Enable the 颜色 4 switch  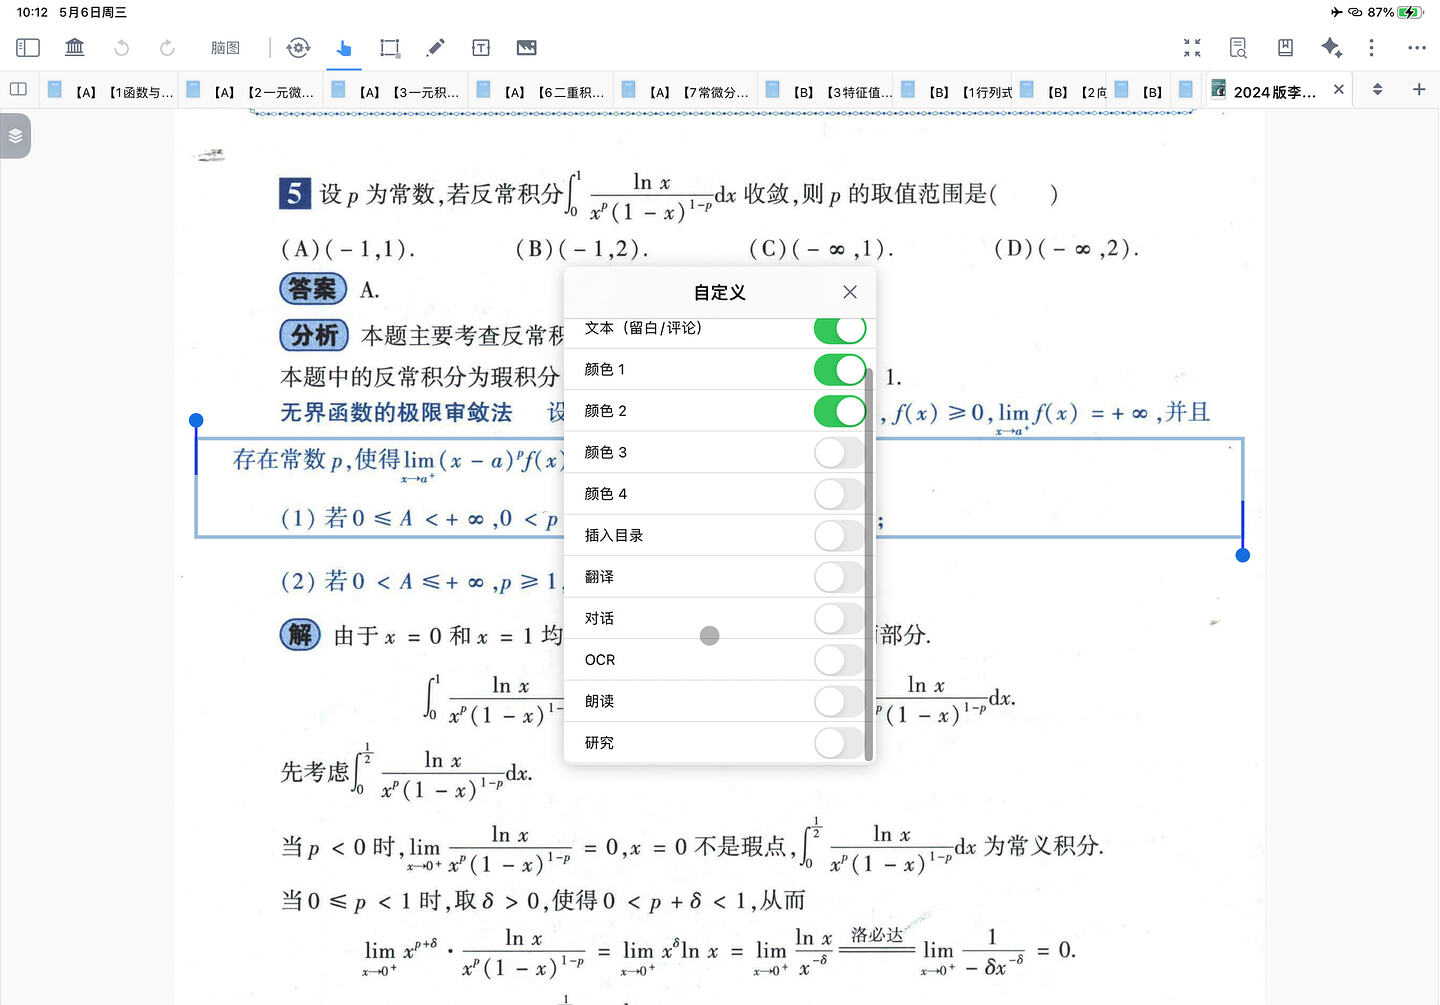840,494
